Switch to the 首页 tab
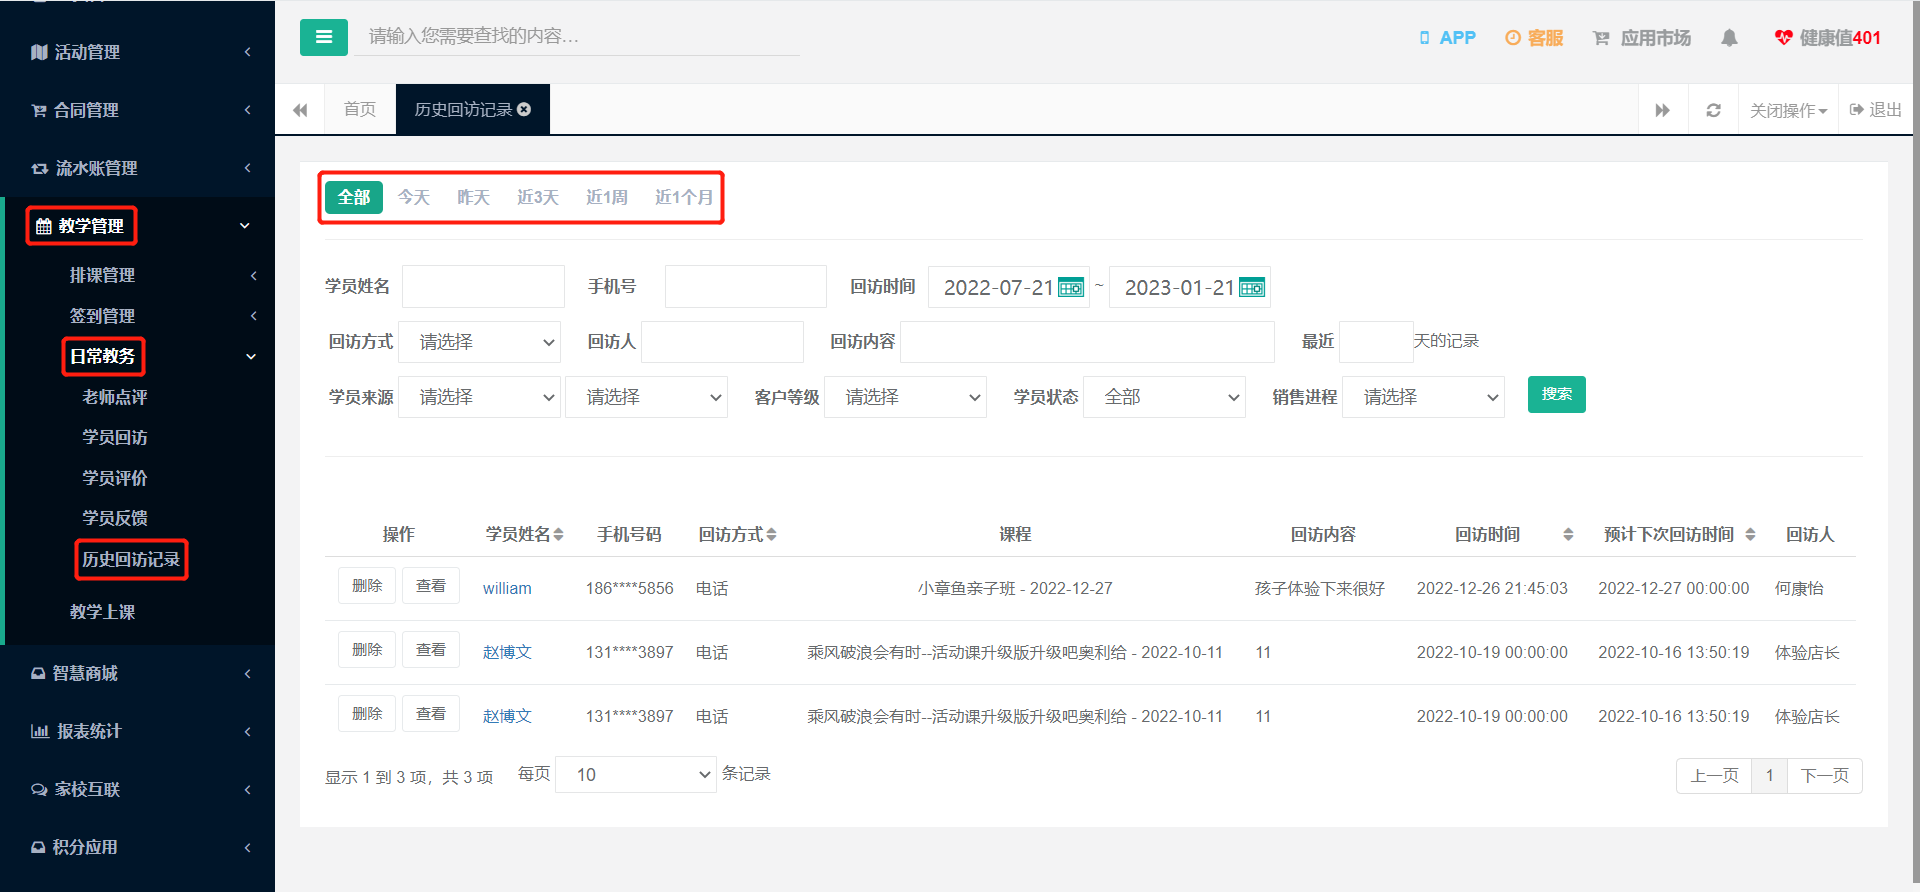The height and width of the screenshot is (892, 1920). click(360, 109)
